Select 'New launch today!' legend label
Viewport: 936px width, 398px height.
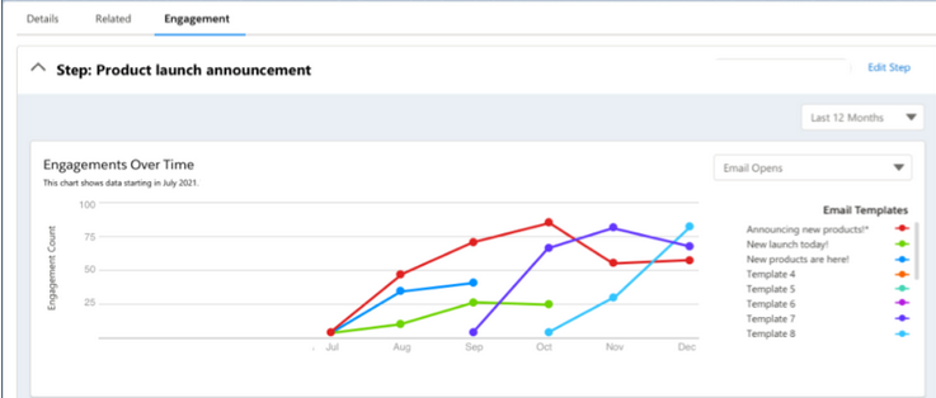pyautogui.click(x=787, y=244)
